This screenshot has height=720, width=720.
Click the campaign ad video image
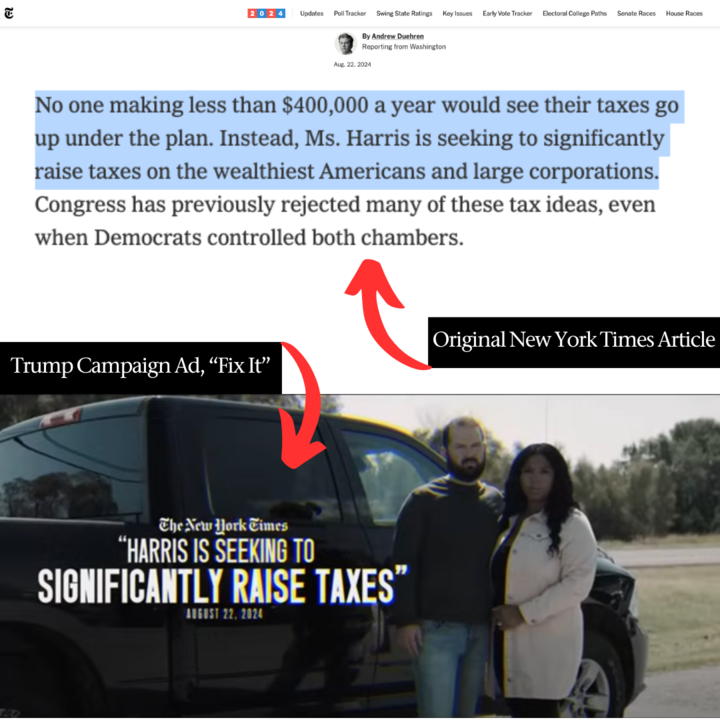[x=360, y=557]
